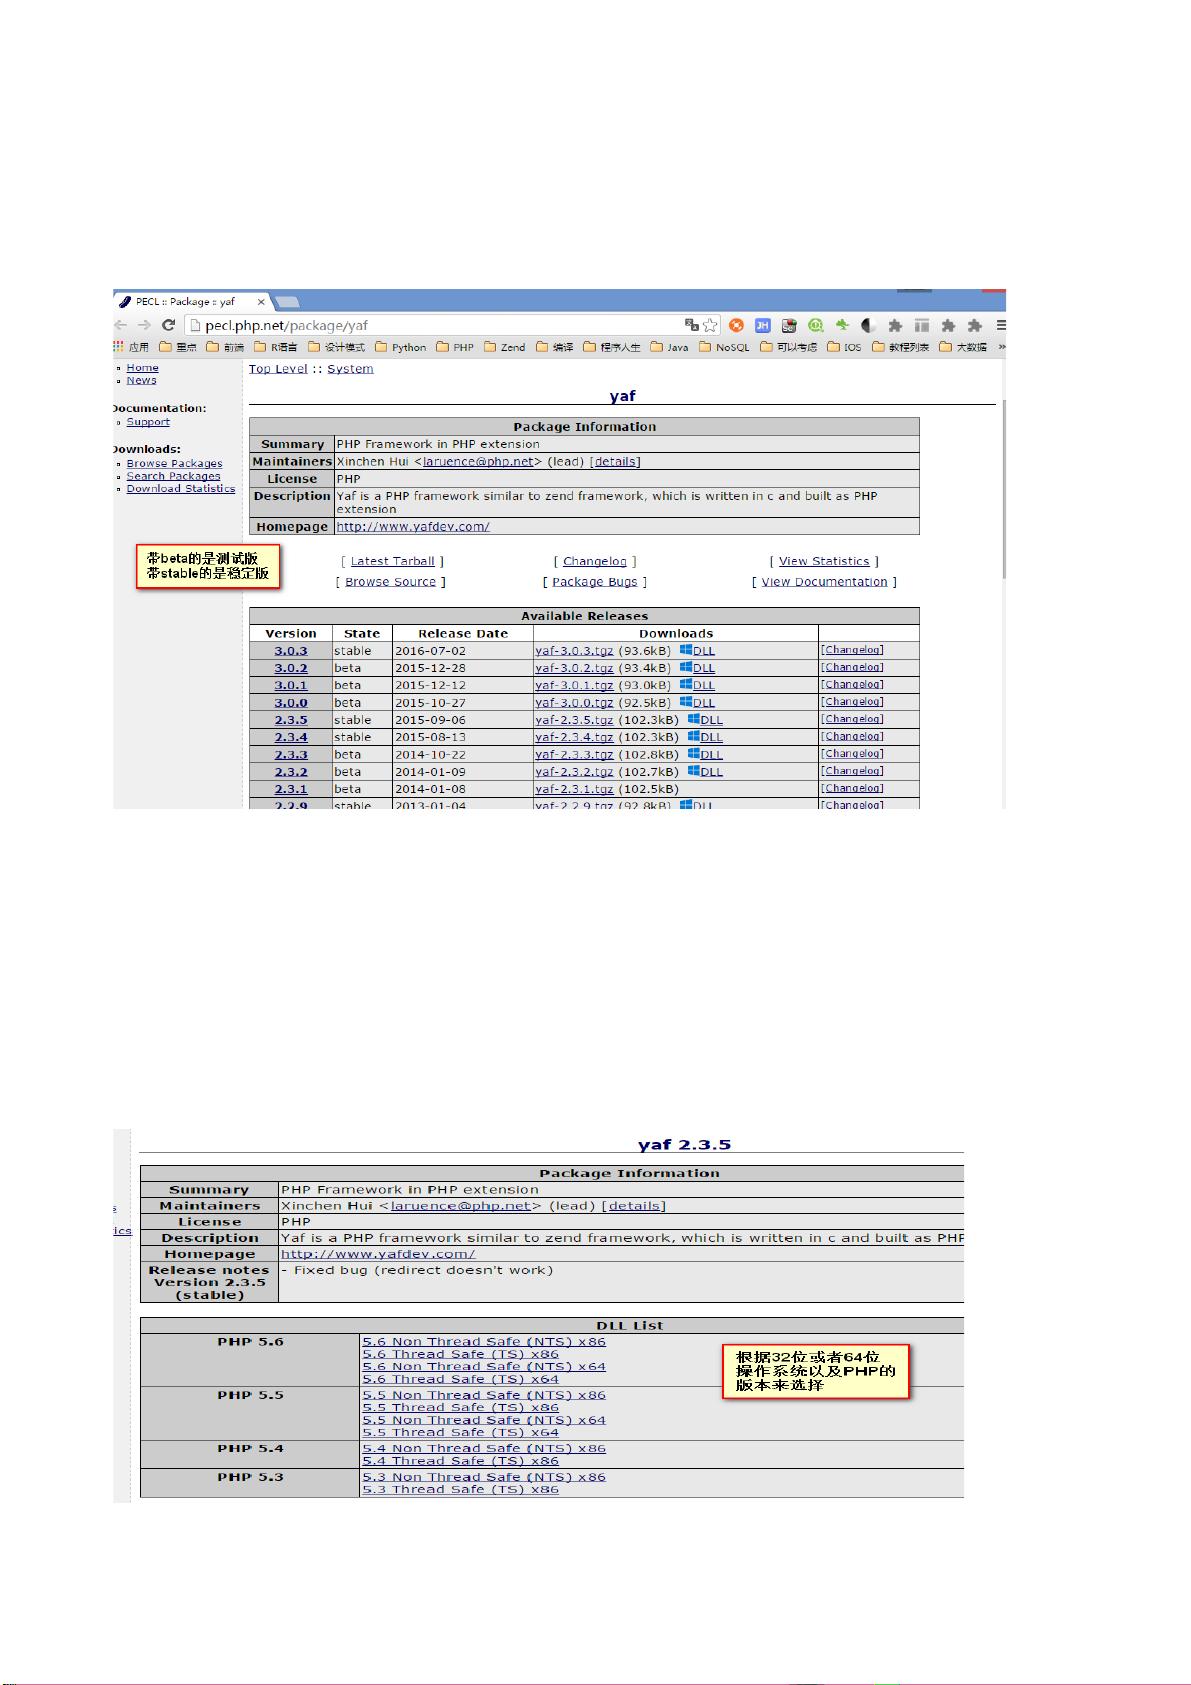Open Package Bugs link

pyautogui.click(x=595, y=581)
